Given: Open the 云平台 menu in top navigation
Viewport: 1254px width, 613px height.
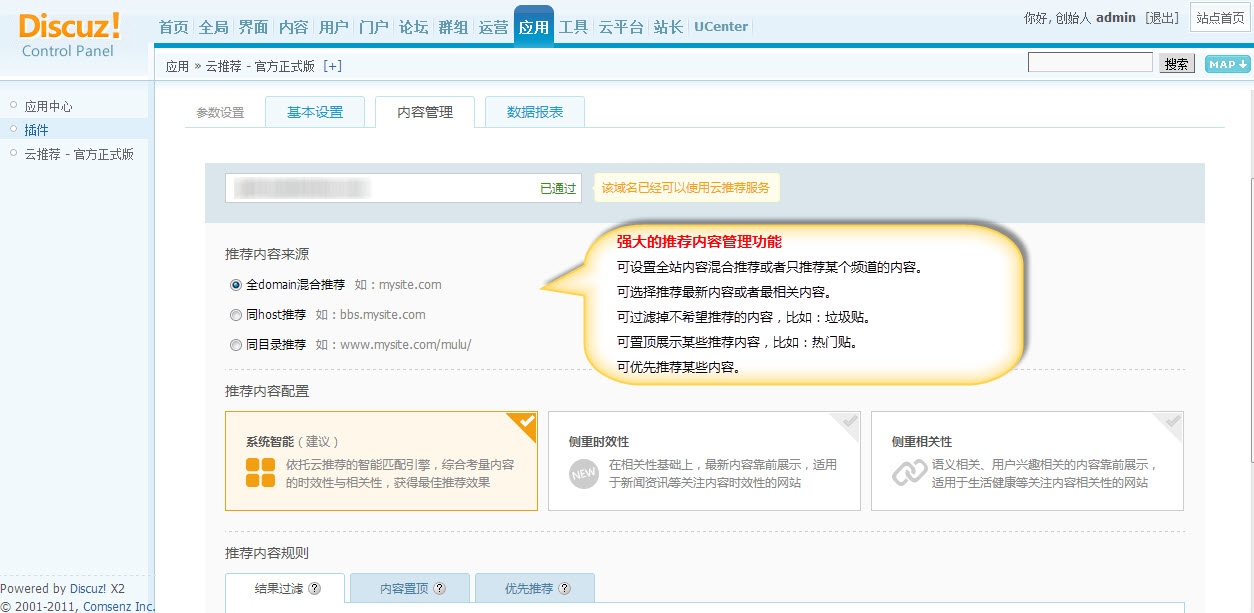Looking at the screenshot, I should (x=621, y=27).
